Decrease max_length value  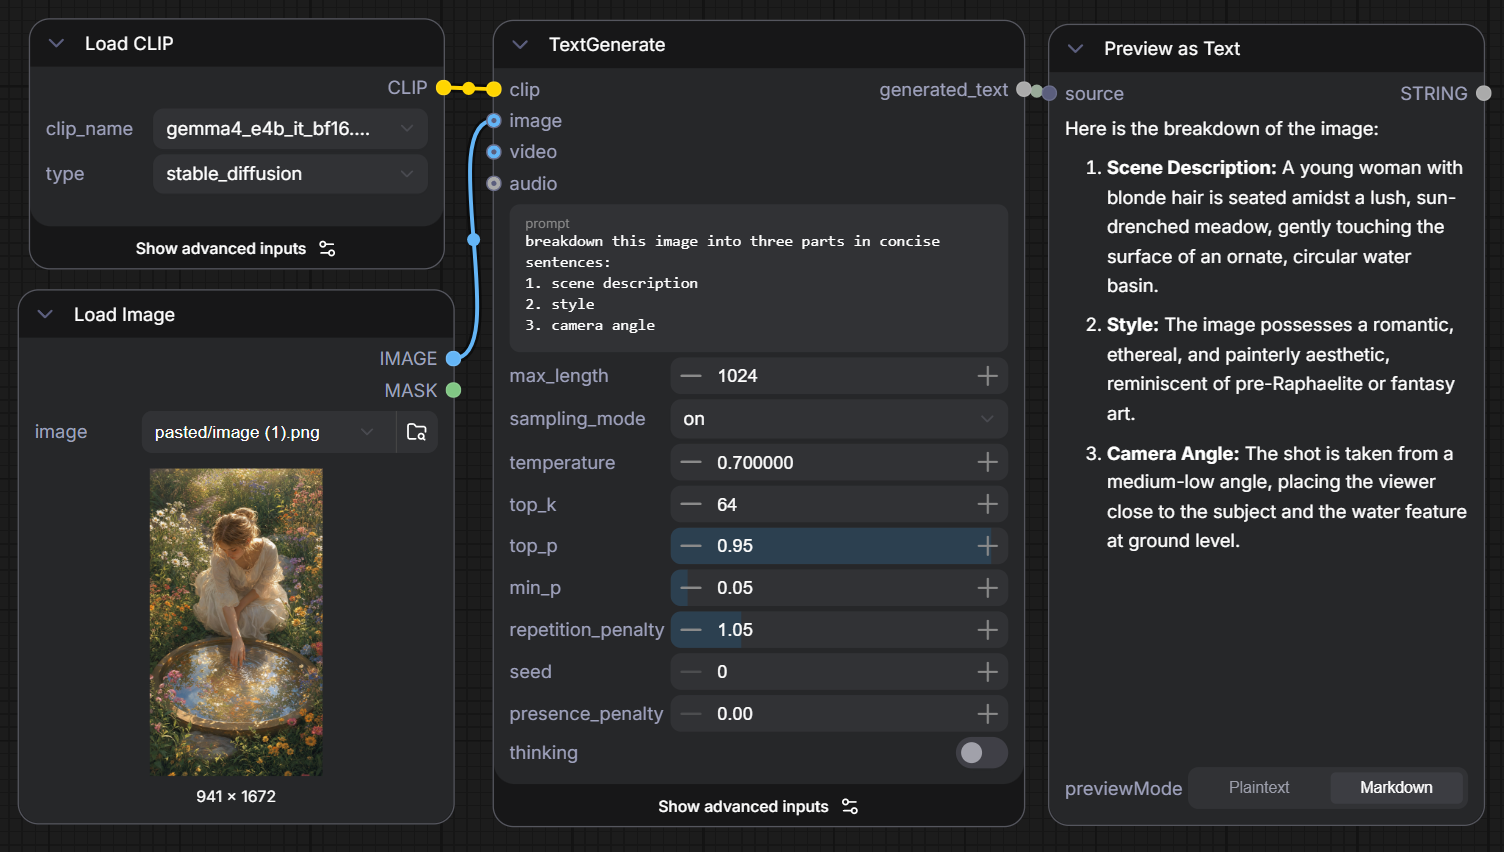coord(691,376)
